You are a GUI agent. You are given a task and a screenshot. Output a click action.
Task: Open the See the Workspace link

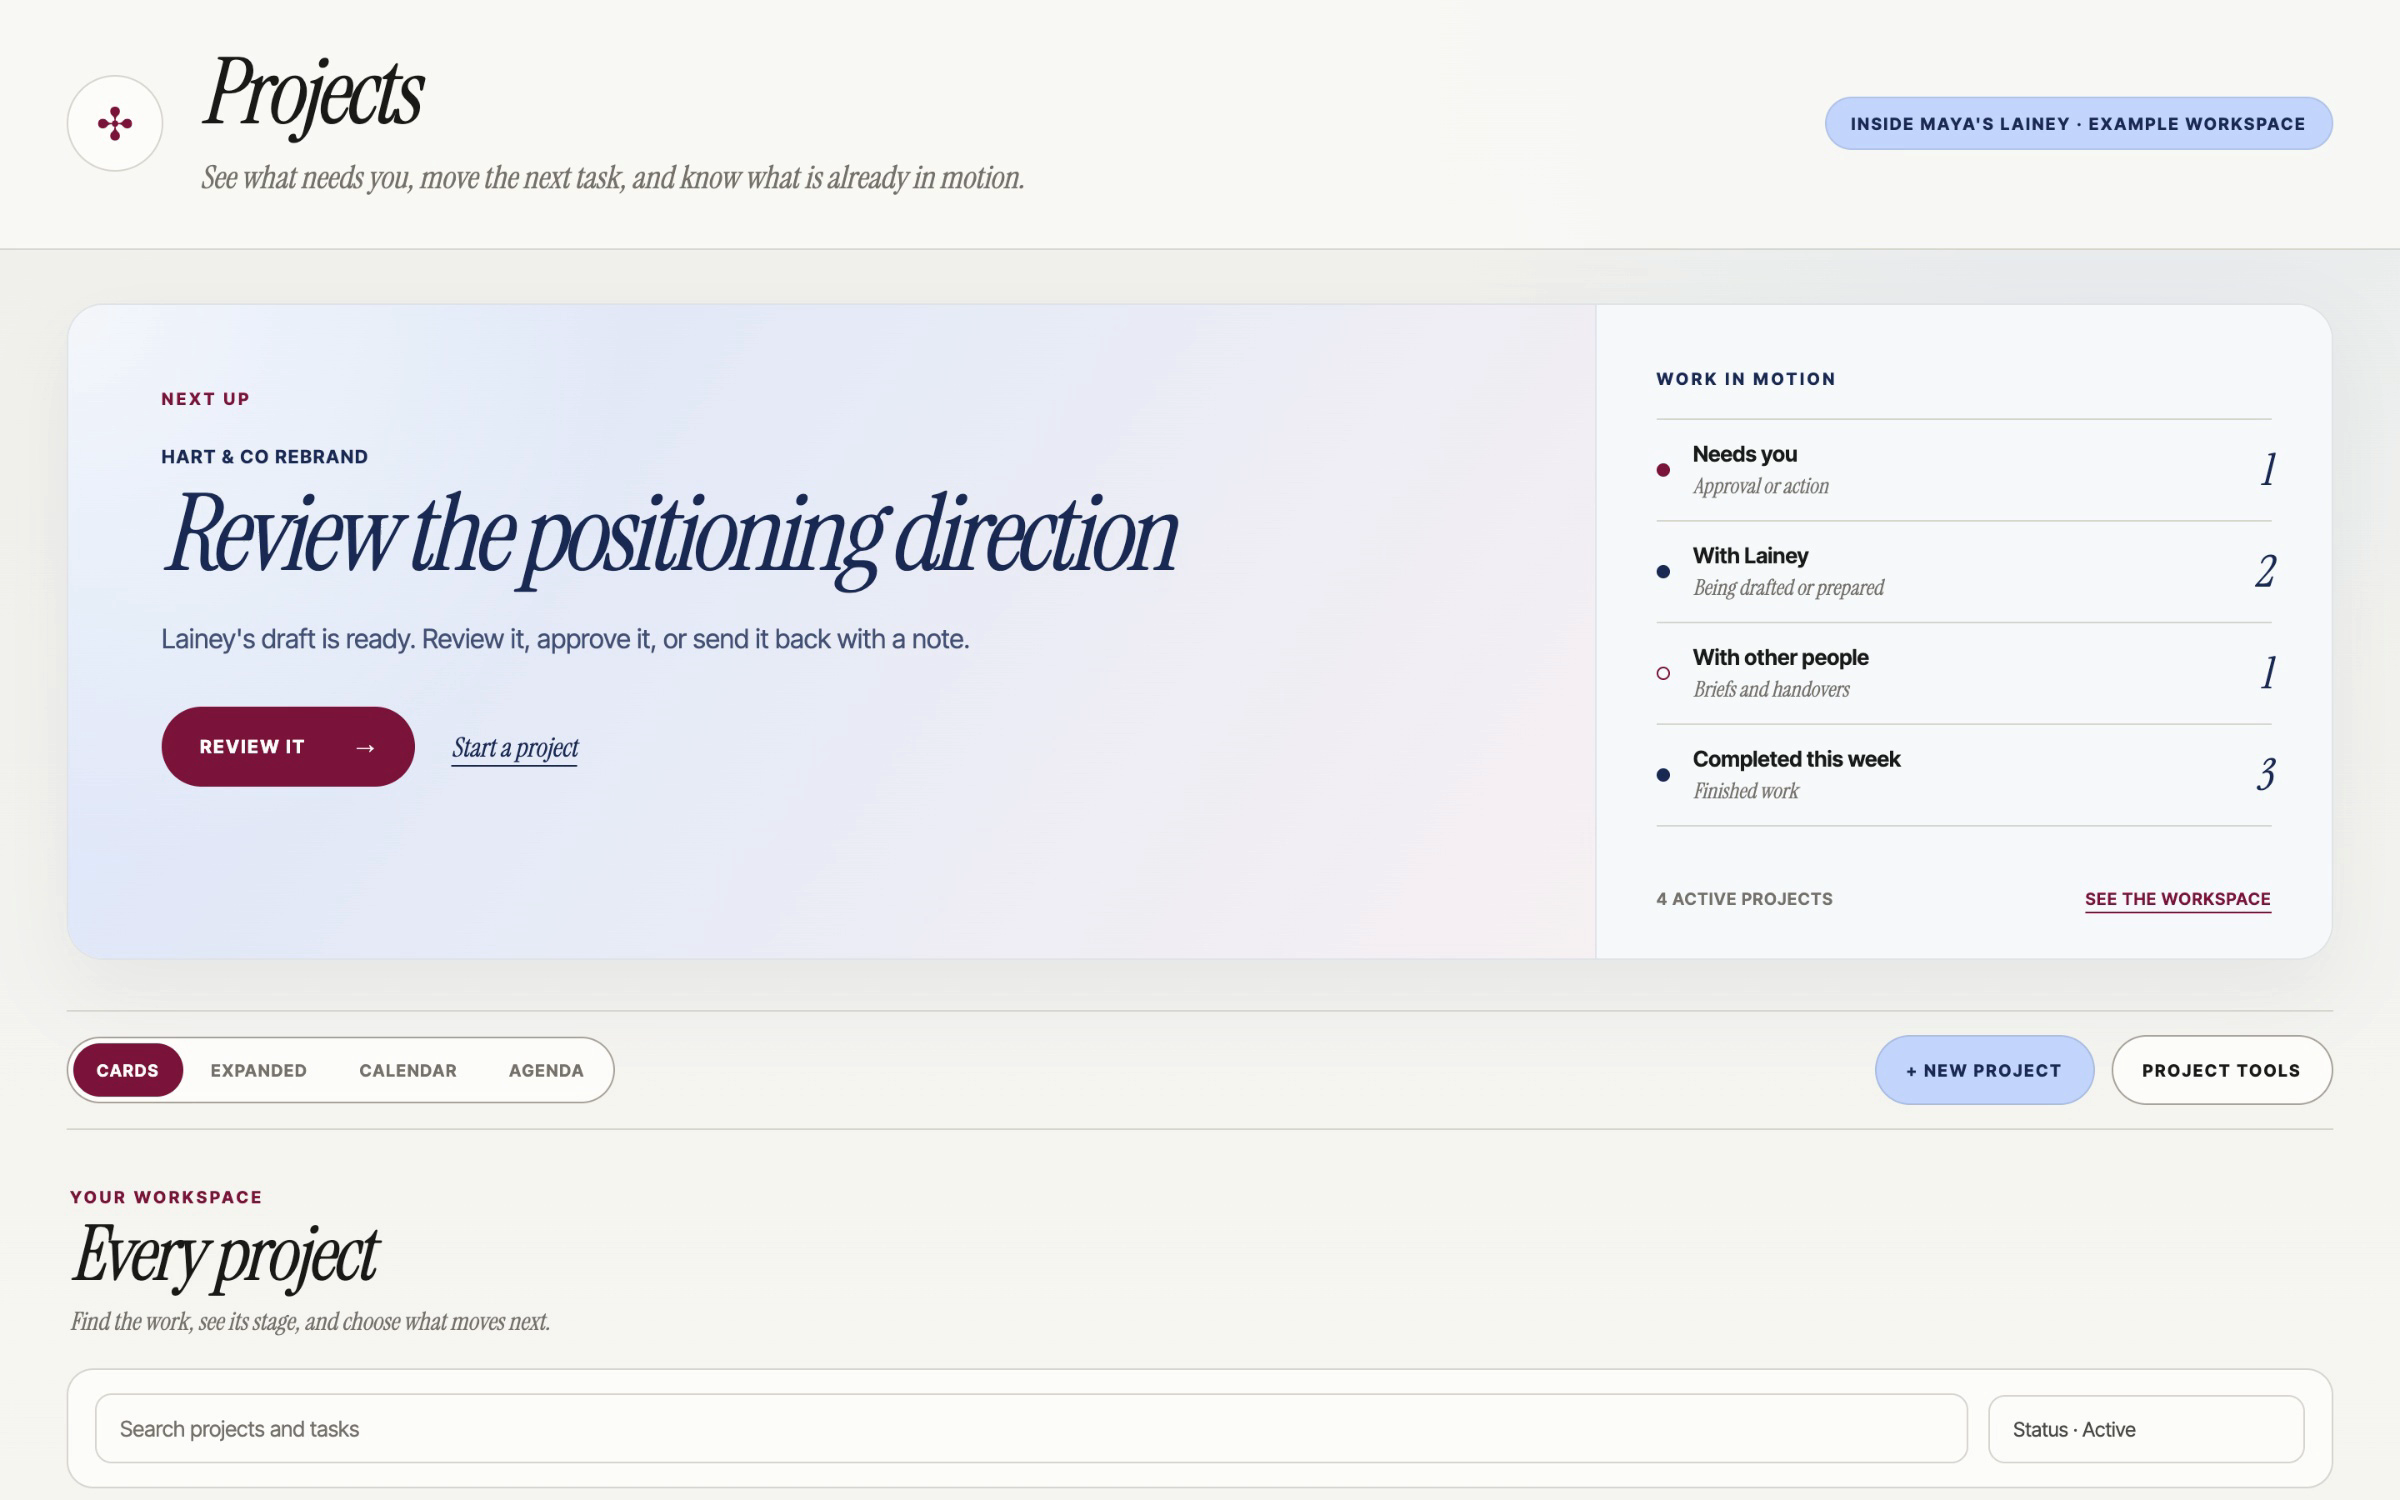pos(2177,899)
